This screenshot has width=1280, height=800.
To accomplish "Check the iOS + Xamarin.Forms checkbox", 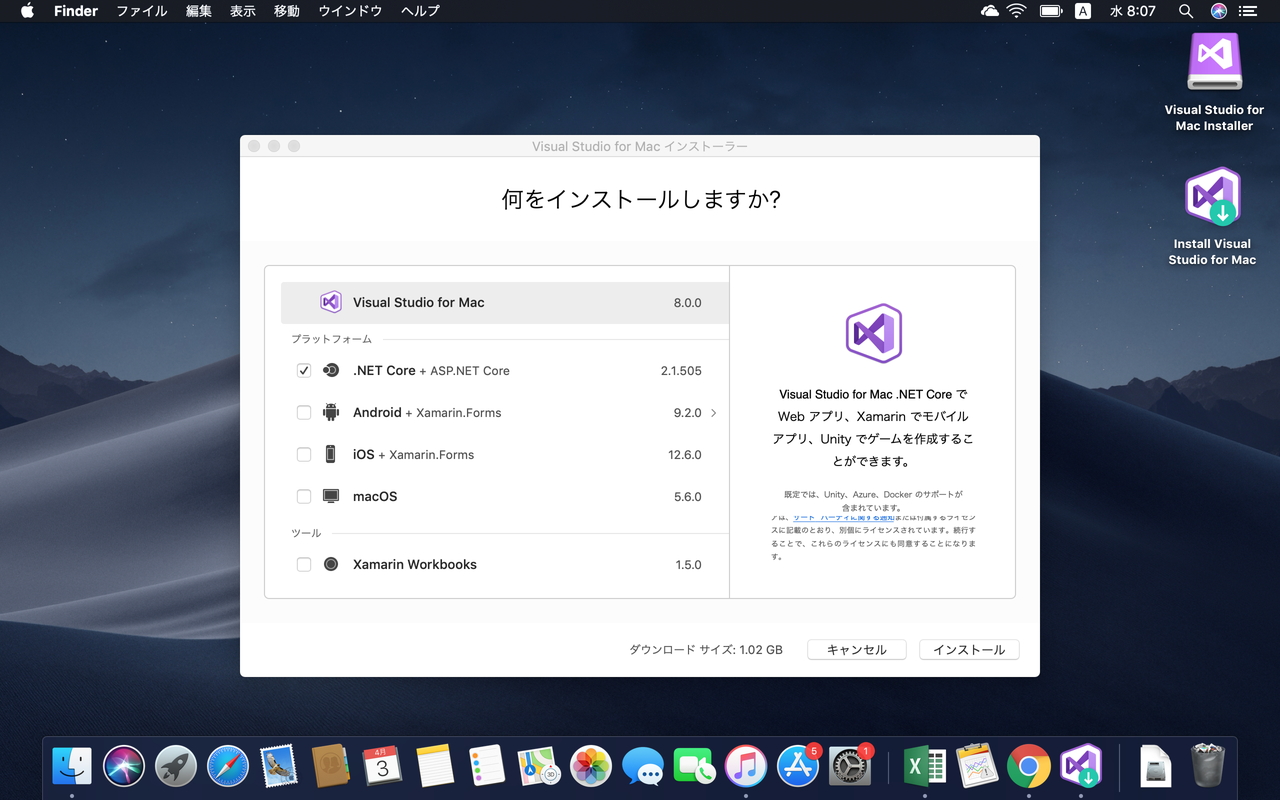I will [303, 454].
